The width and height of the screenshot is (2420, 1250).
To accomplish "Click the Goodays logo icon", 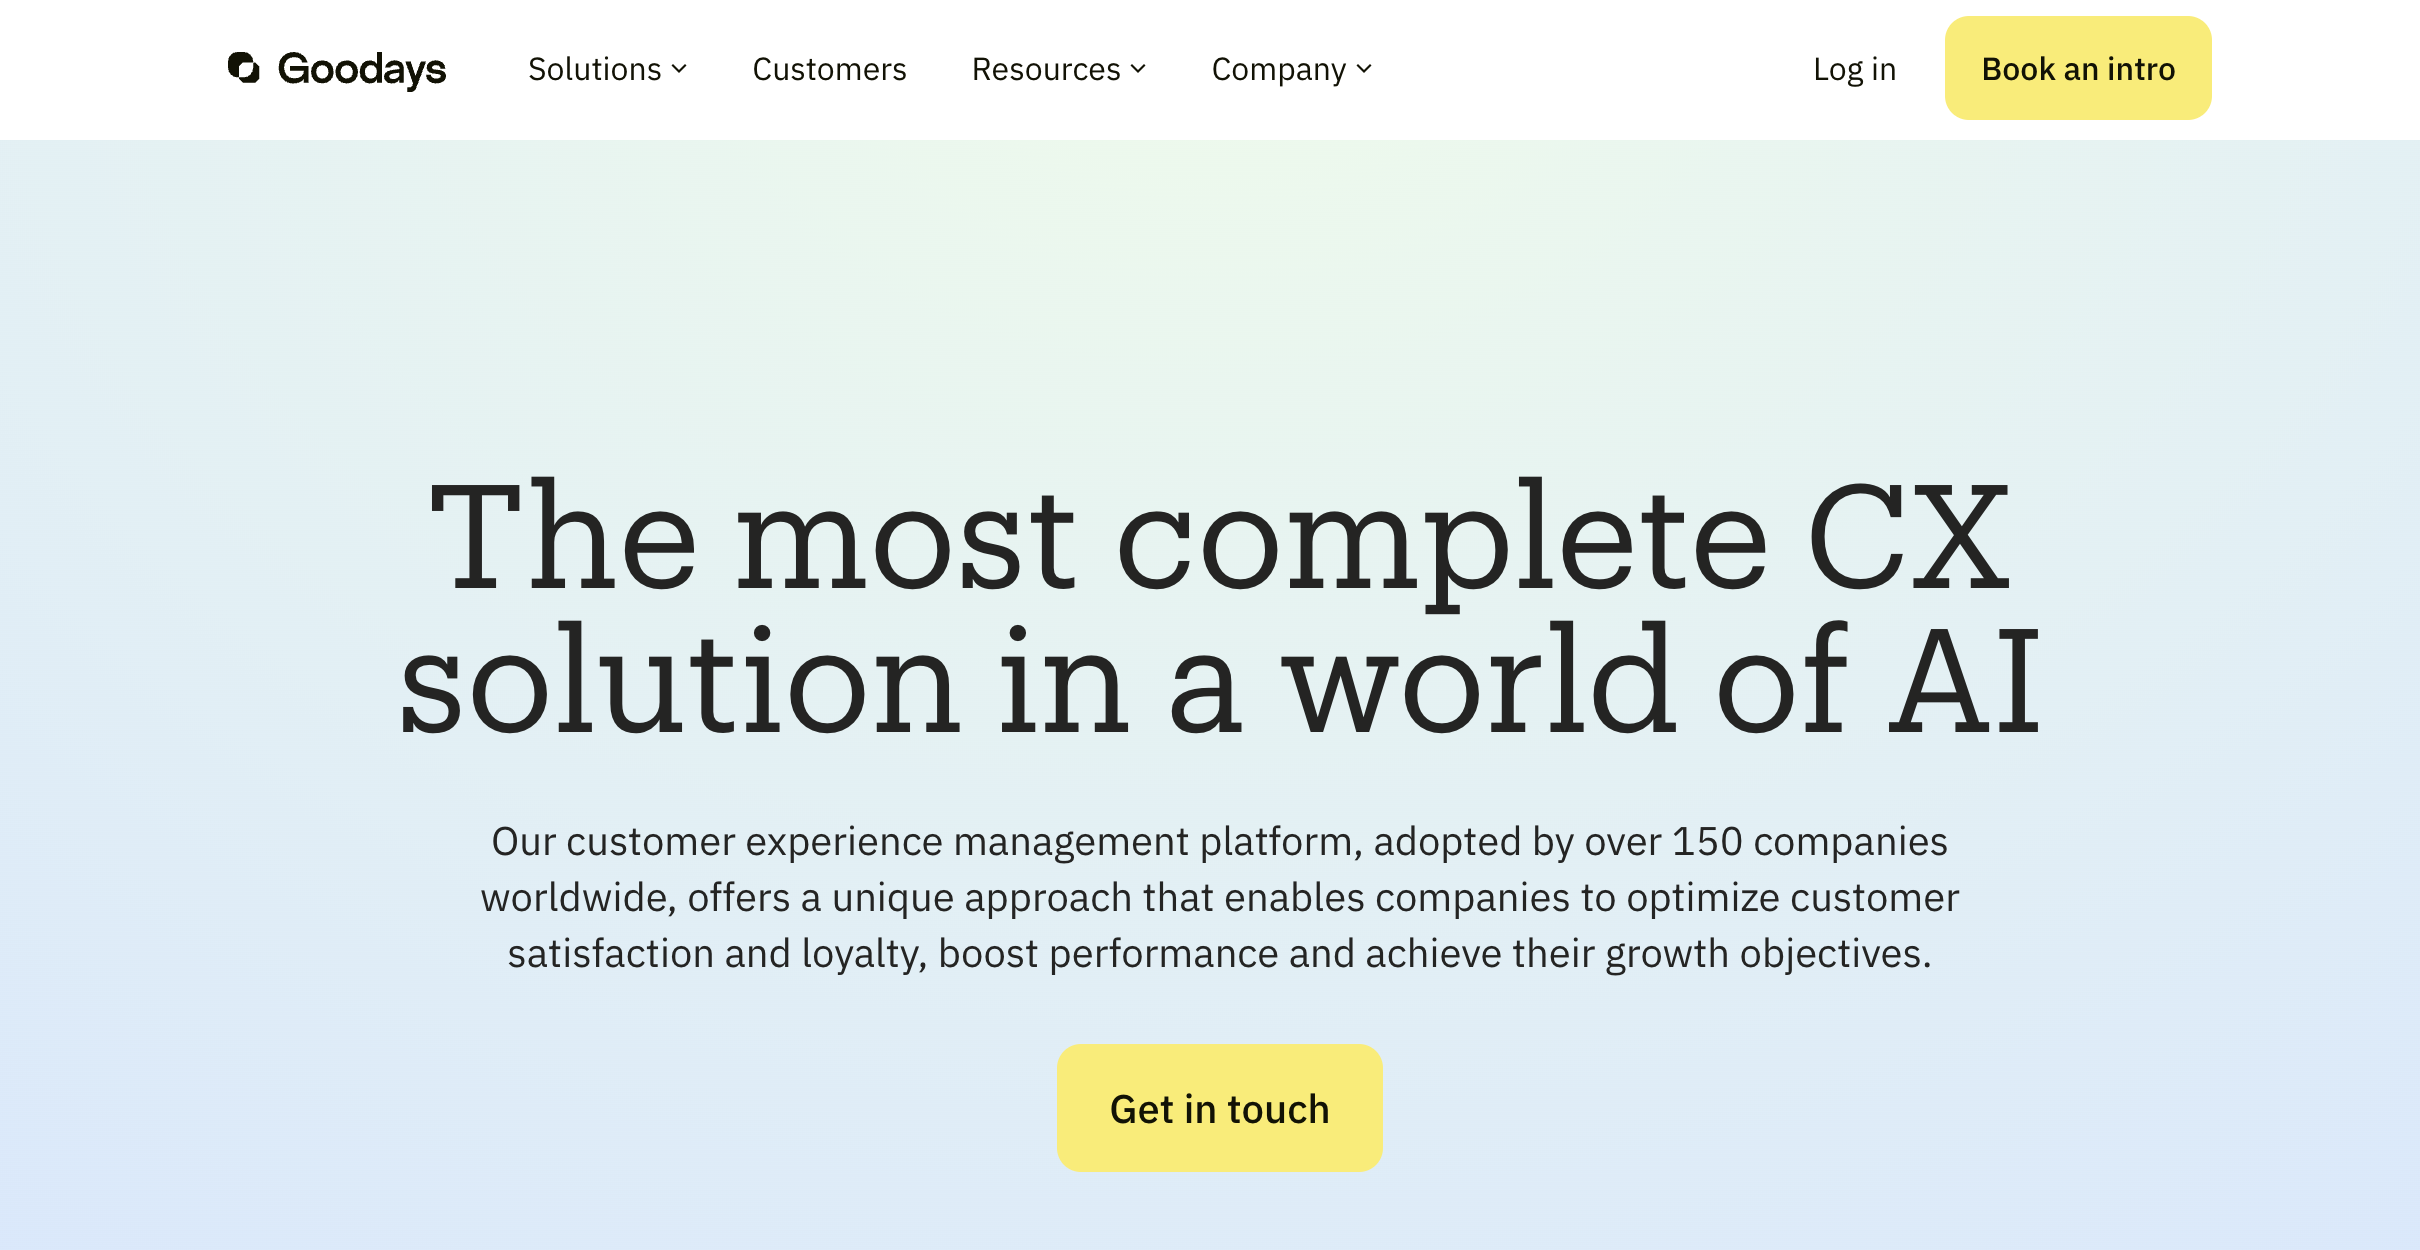I will coord(244,68).
